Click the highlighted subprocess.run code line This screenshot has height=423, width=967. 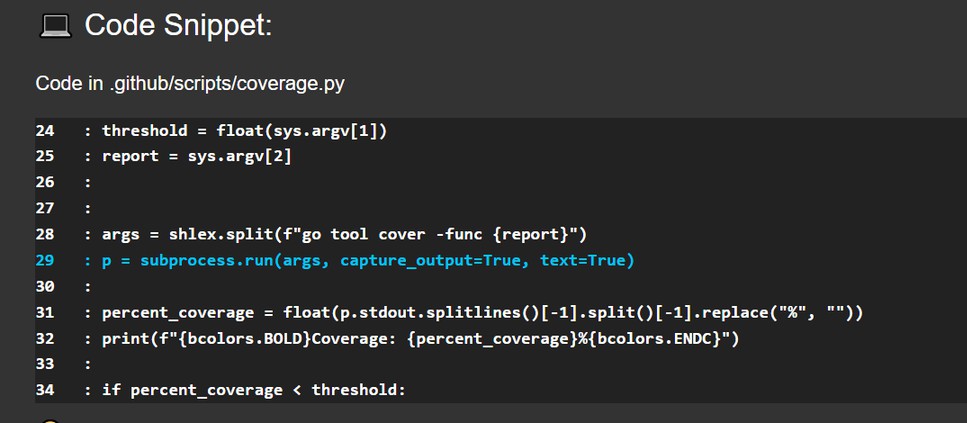pyautogui.click(x=368, y=260)
